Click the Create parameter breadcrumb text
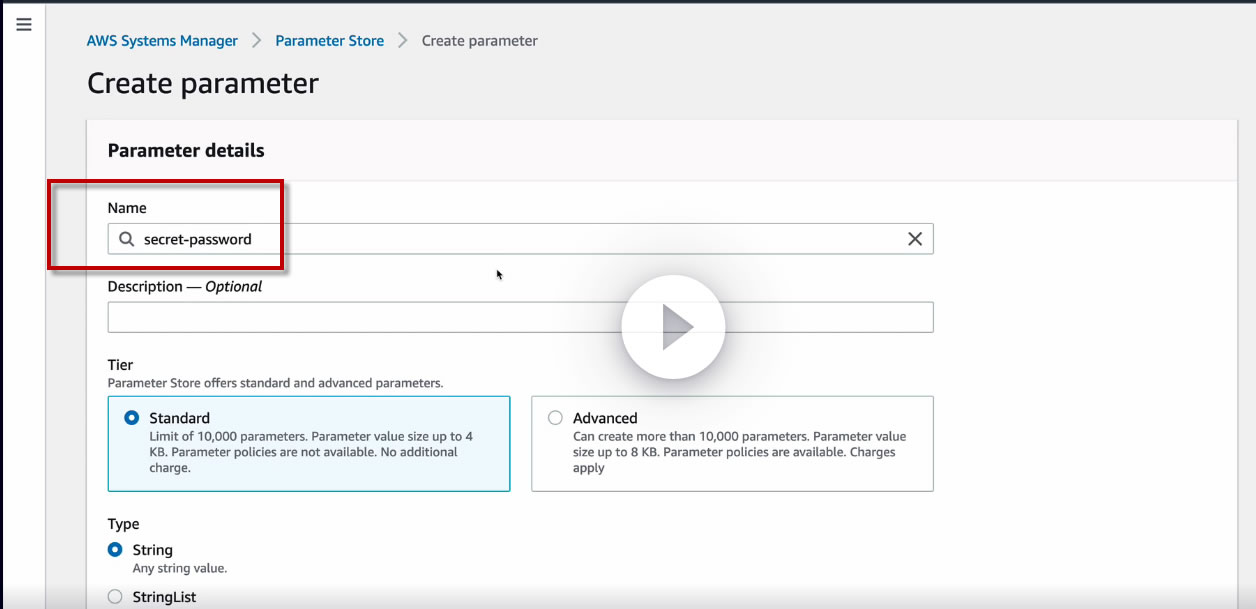The width and height of the screenshot is (1256, 609). coord(480,41)
